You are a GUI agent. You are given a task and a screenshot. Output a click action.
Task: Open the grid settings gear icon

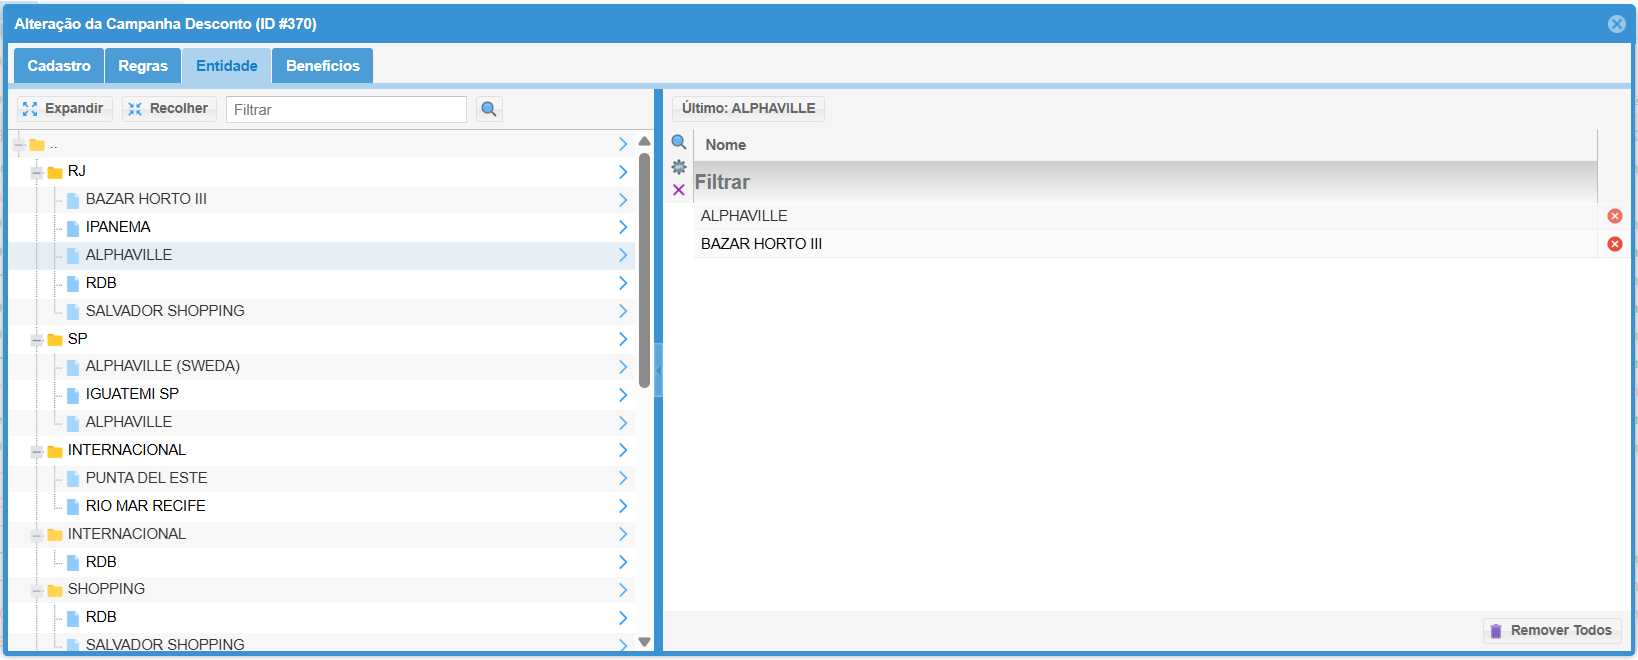pyautogui.click(x=679, y=166)
